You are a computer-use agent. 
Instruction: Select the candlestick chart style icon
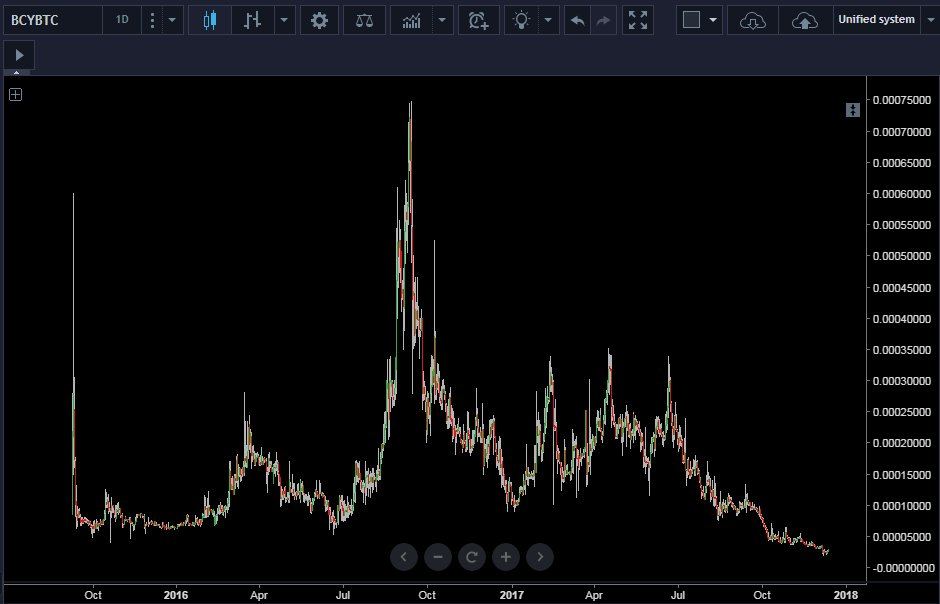click(210, 20)
